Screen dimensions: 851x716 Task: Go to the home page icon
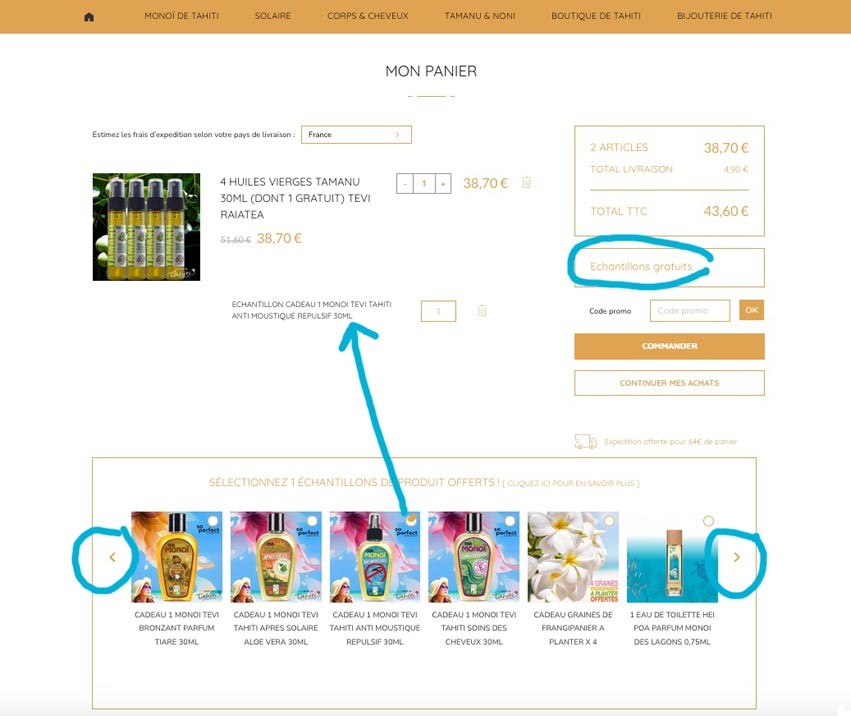tap(89, 16)
